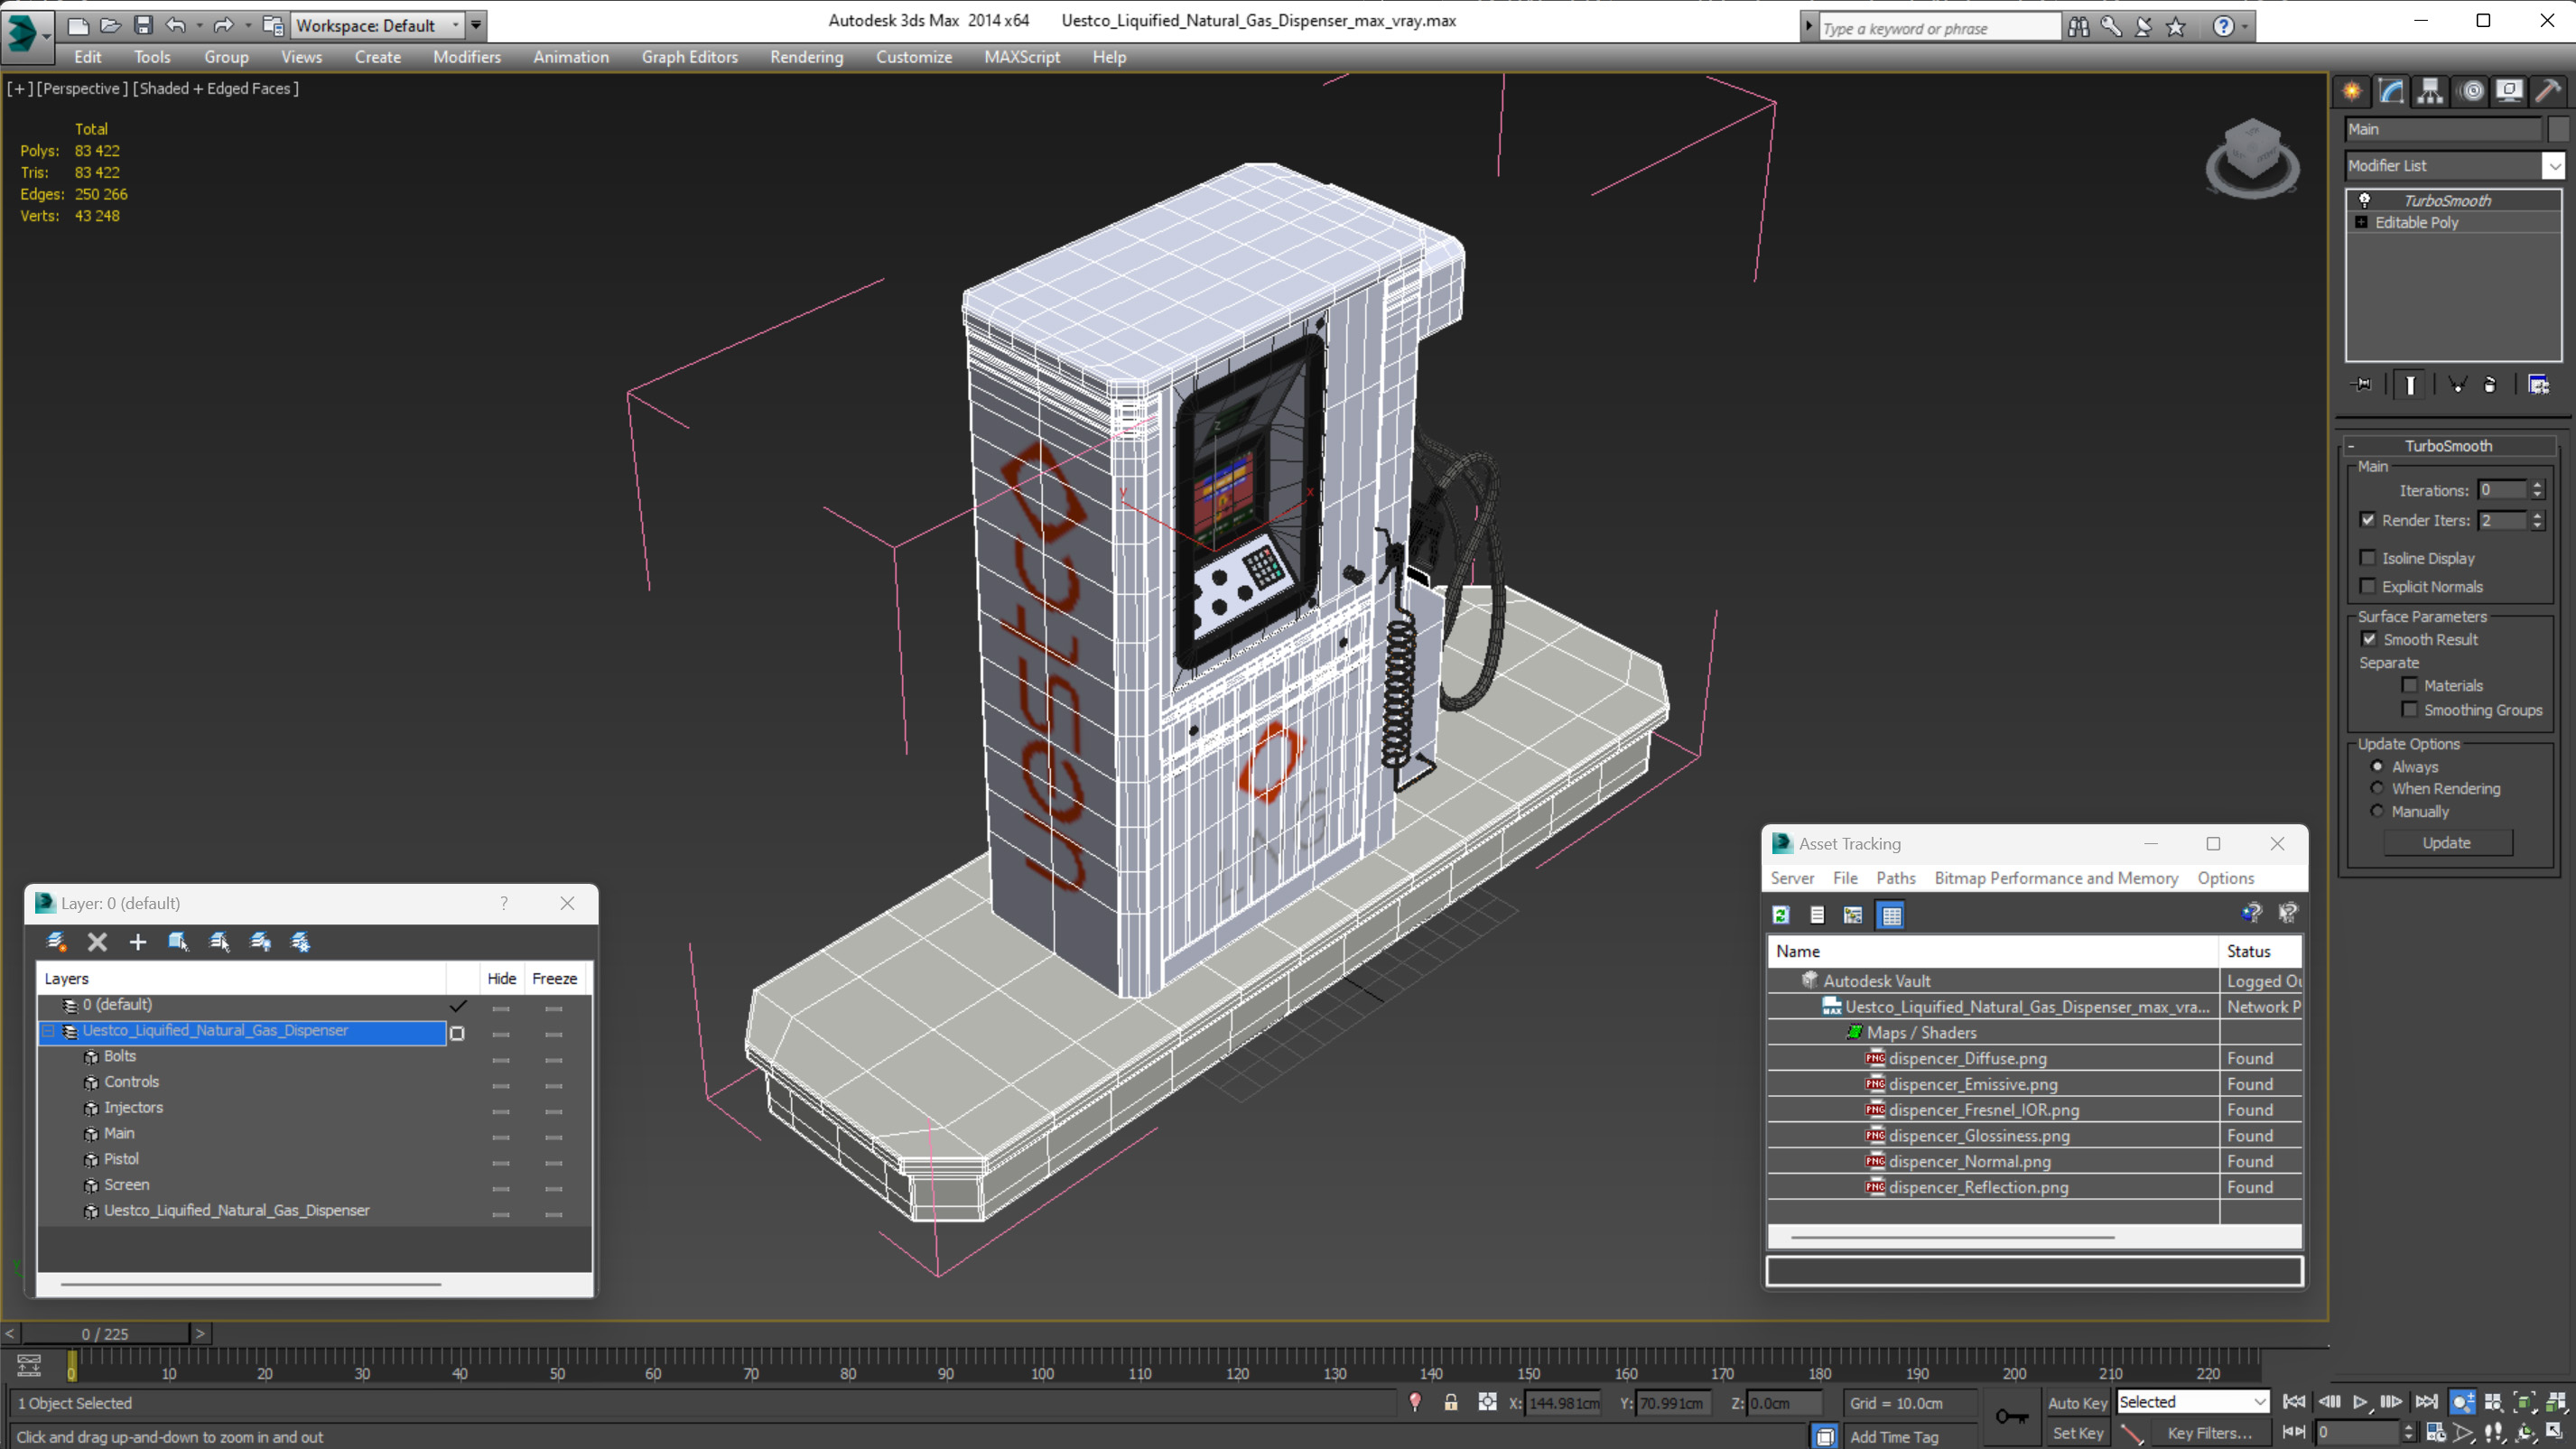Screen dimensions: 2576x1449
Task: Select Always update option
Action: pyautogui.click(x=2378, y=766)
